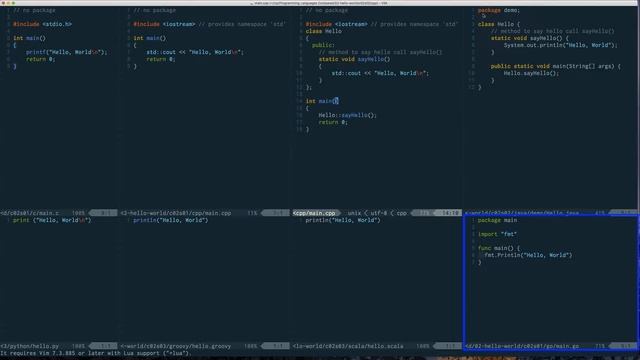Click 'static void sayHello()' in the C++ class pane

[354, 59]
